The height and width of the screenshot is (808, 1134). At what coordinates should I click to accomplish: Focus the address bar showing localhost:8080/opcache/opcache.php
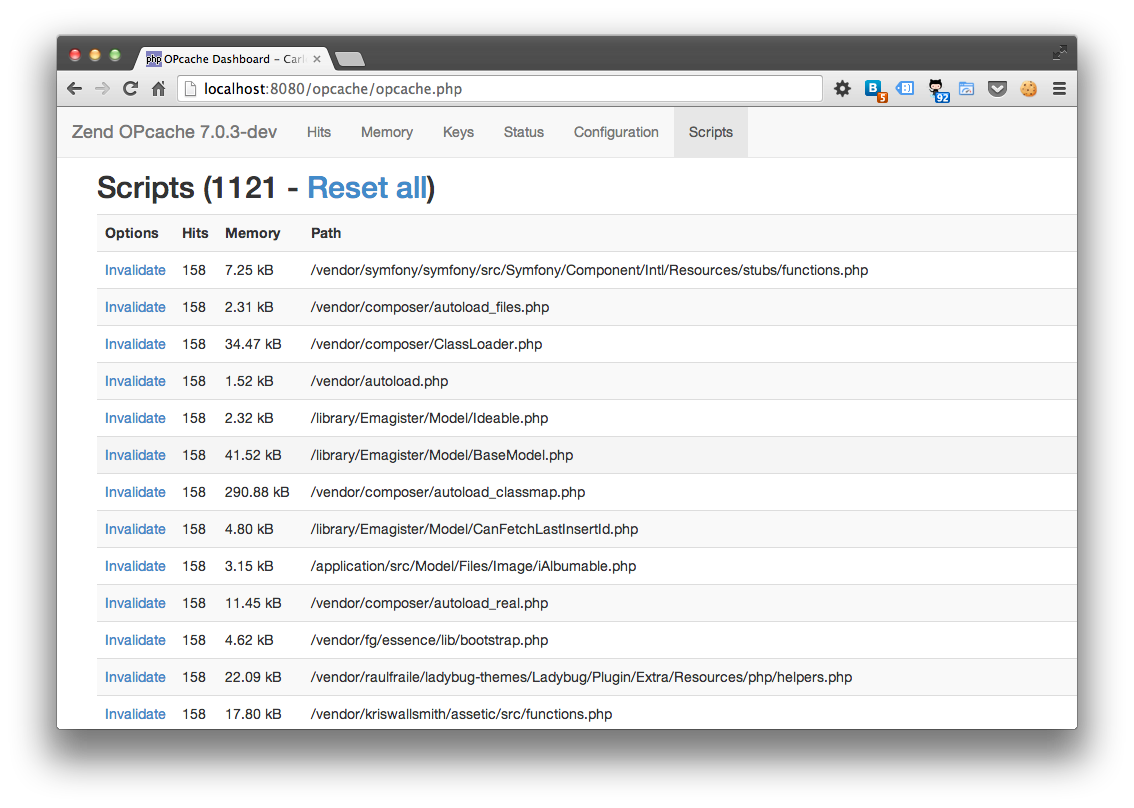(499, 89)
